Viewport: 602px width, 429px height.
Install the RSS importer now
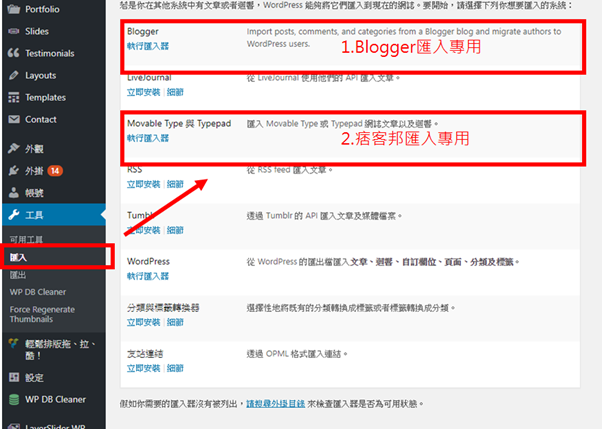144,184
